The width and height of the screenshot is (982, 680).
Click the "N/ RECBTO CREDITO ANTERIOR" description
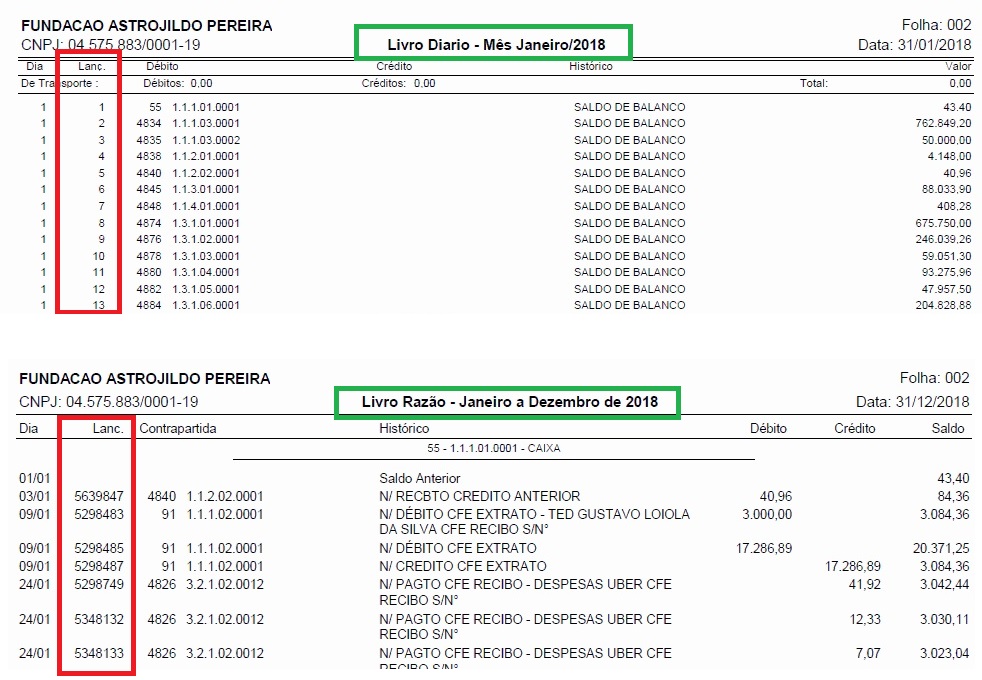click(x=480, y=497)
